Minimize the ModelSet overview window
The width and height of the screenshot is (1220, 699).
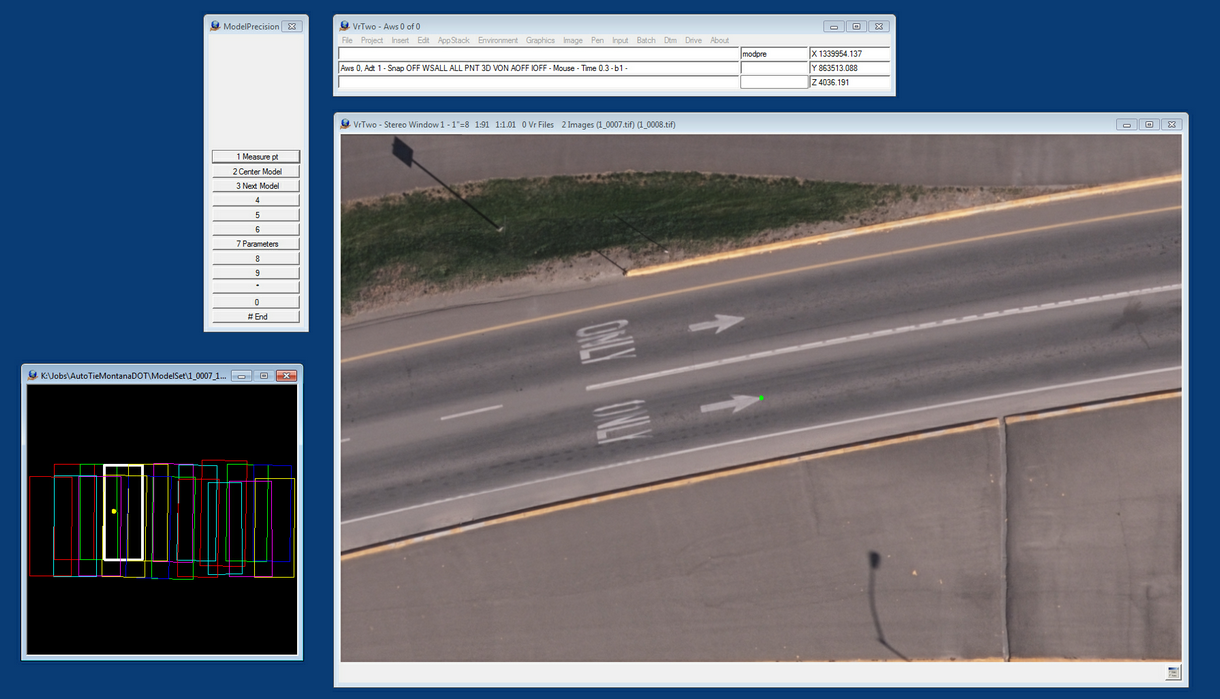[242, 376]
